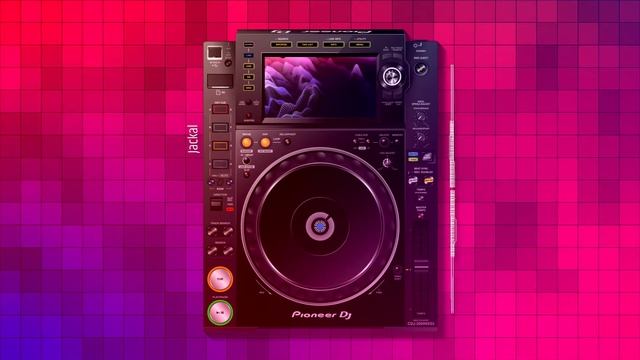
Task: Click the rotary selector dial beside the screen
Action: tap(391, 76)
